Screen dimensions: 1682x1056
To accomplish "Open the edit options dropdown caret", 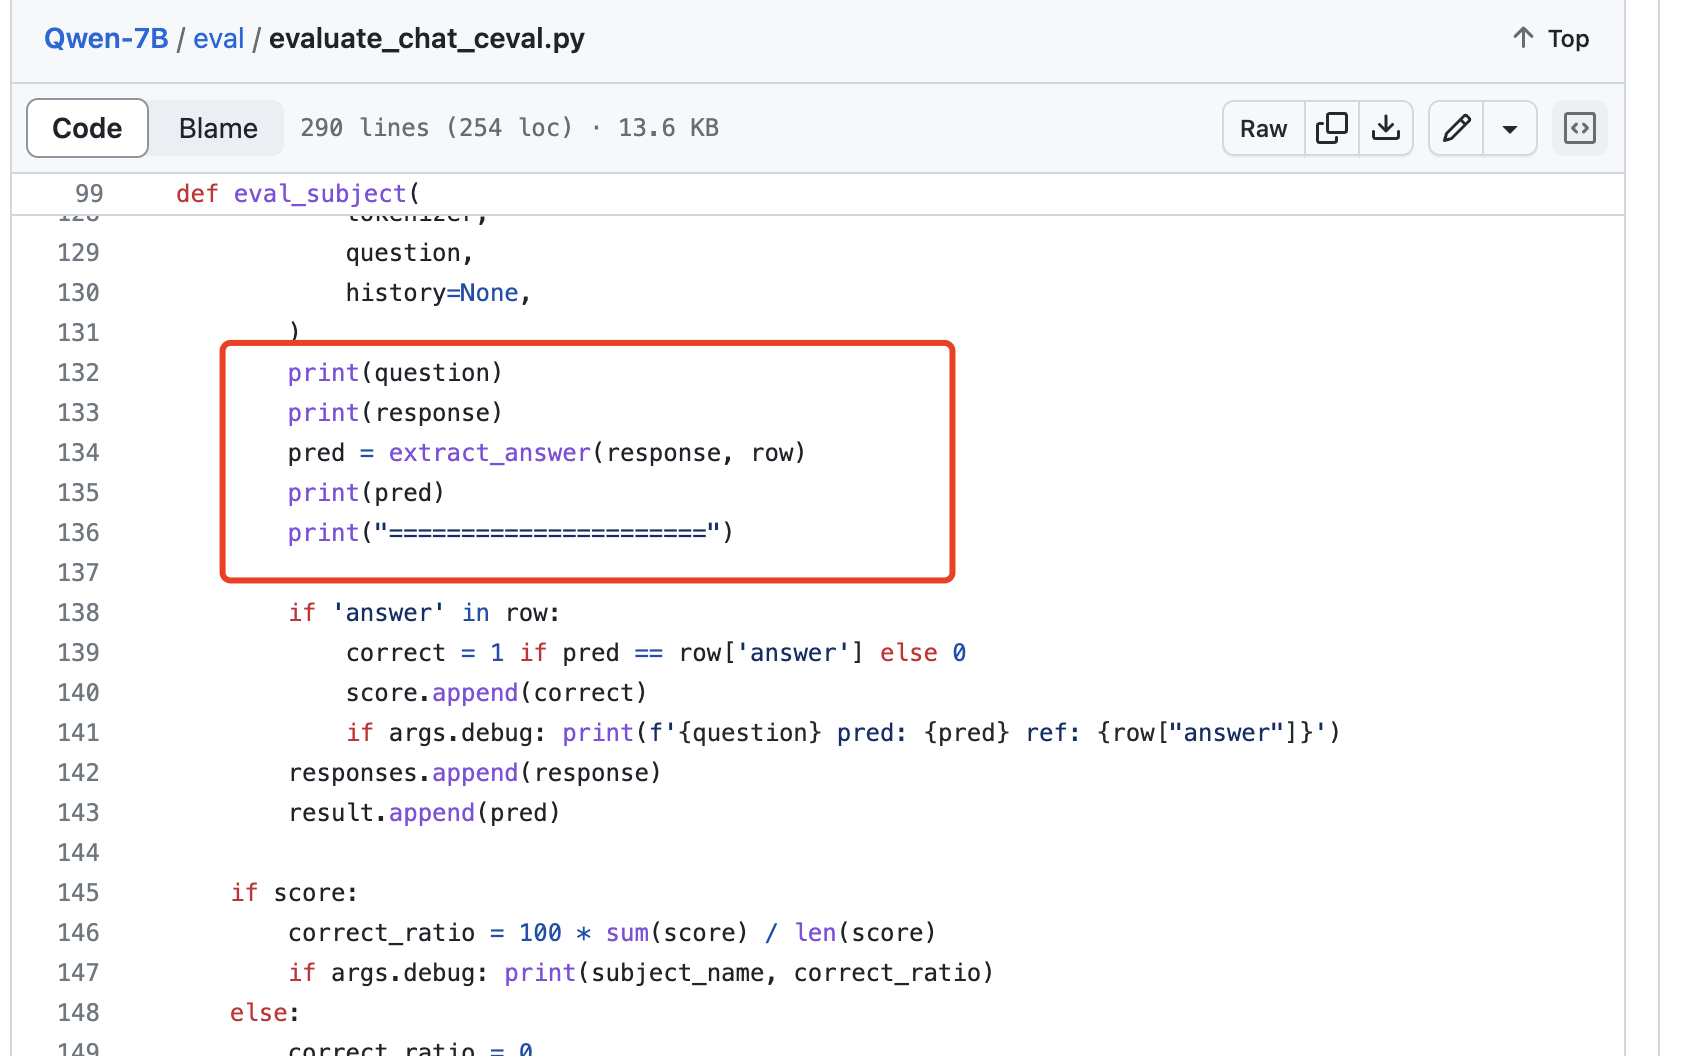I will click(x=1510, y=128).
